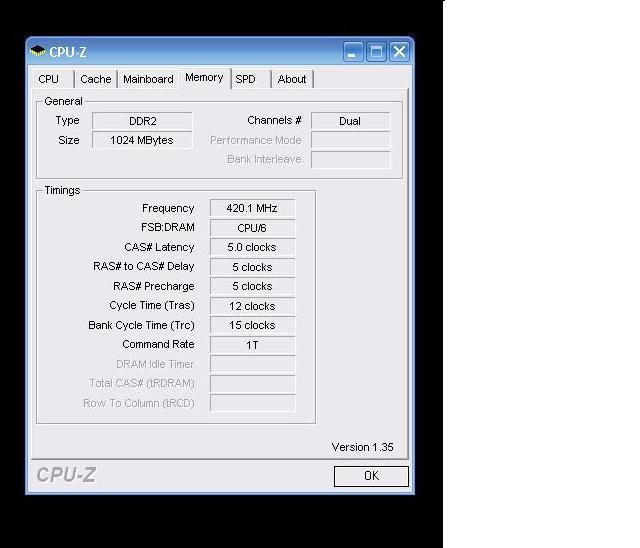Select the Mainboard tab
This screenshot has width=640, height=548.
pos(148,79)
